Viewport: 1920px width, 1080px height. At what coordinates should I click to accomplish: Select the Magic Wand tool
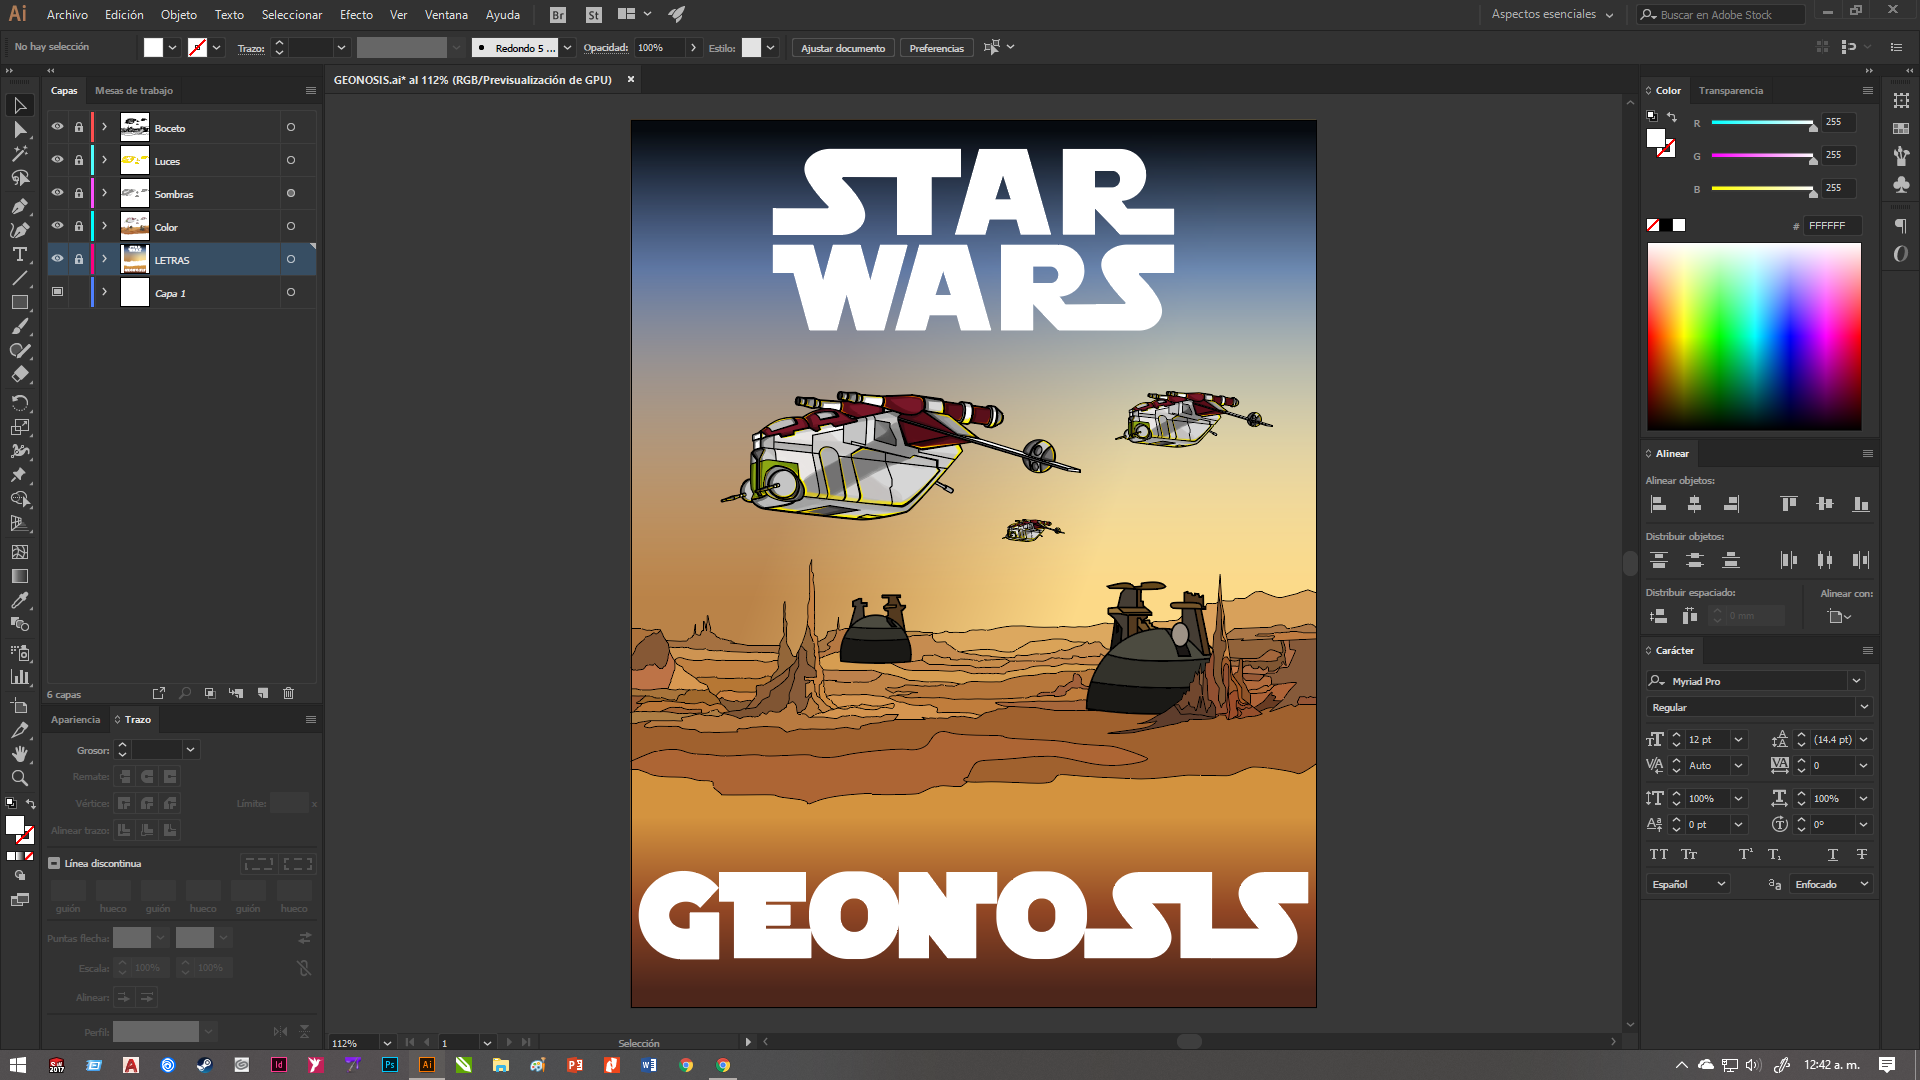click(x=19, y=154)
